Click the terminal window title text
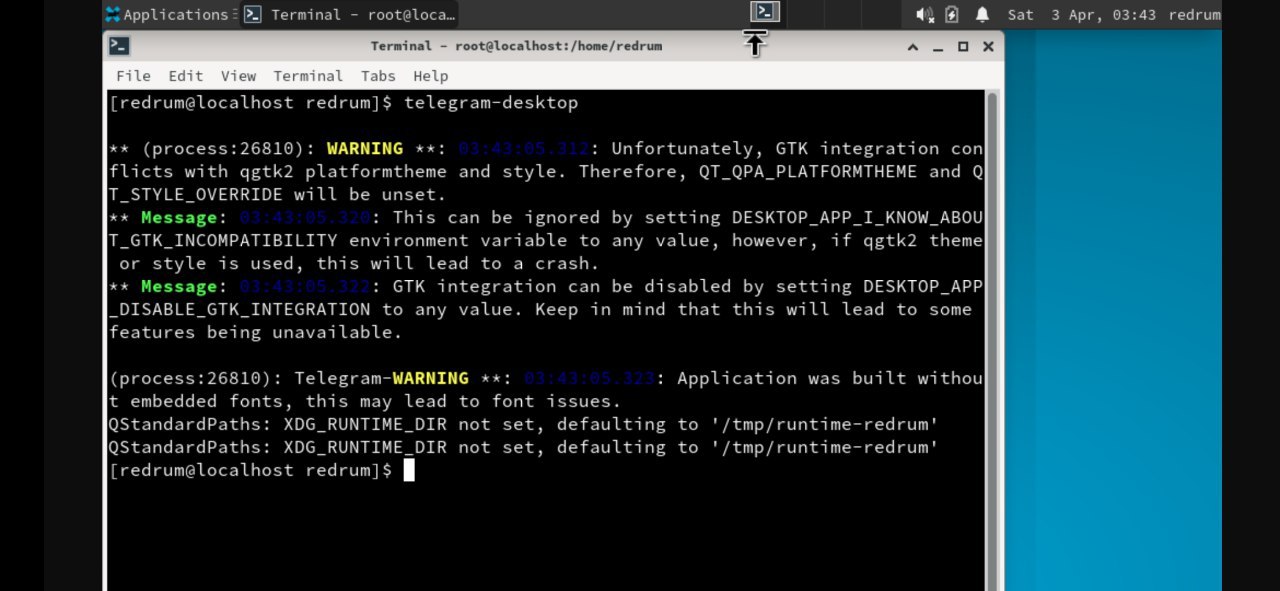The height and width of the screenshot is (591, 1280). 516,46
